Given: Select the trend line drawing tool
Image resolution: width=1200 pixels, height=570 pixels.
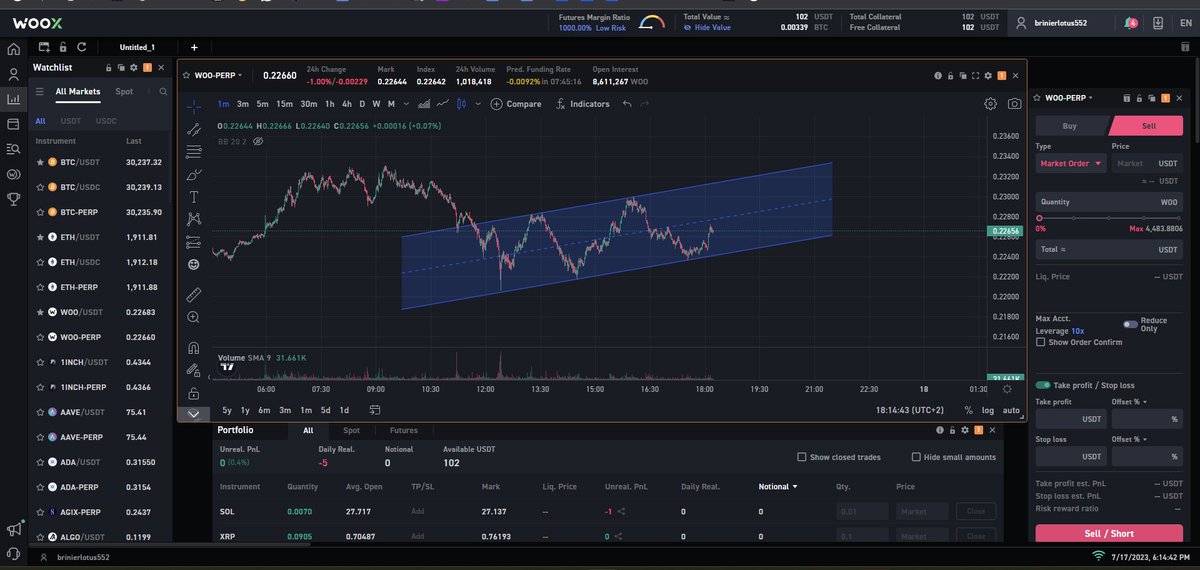Looking at the screenshot, I should 194,128.
